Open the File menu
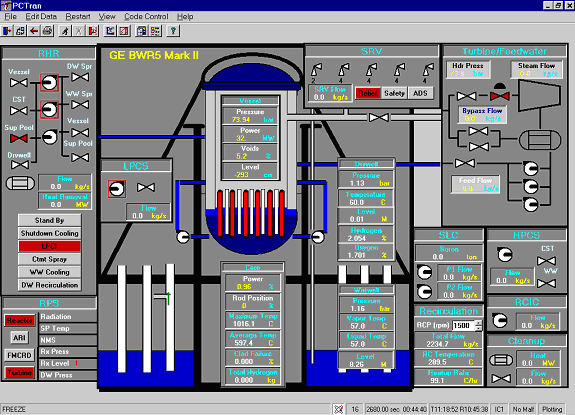 [10, 16]
